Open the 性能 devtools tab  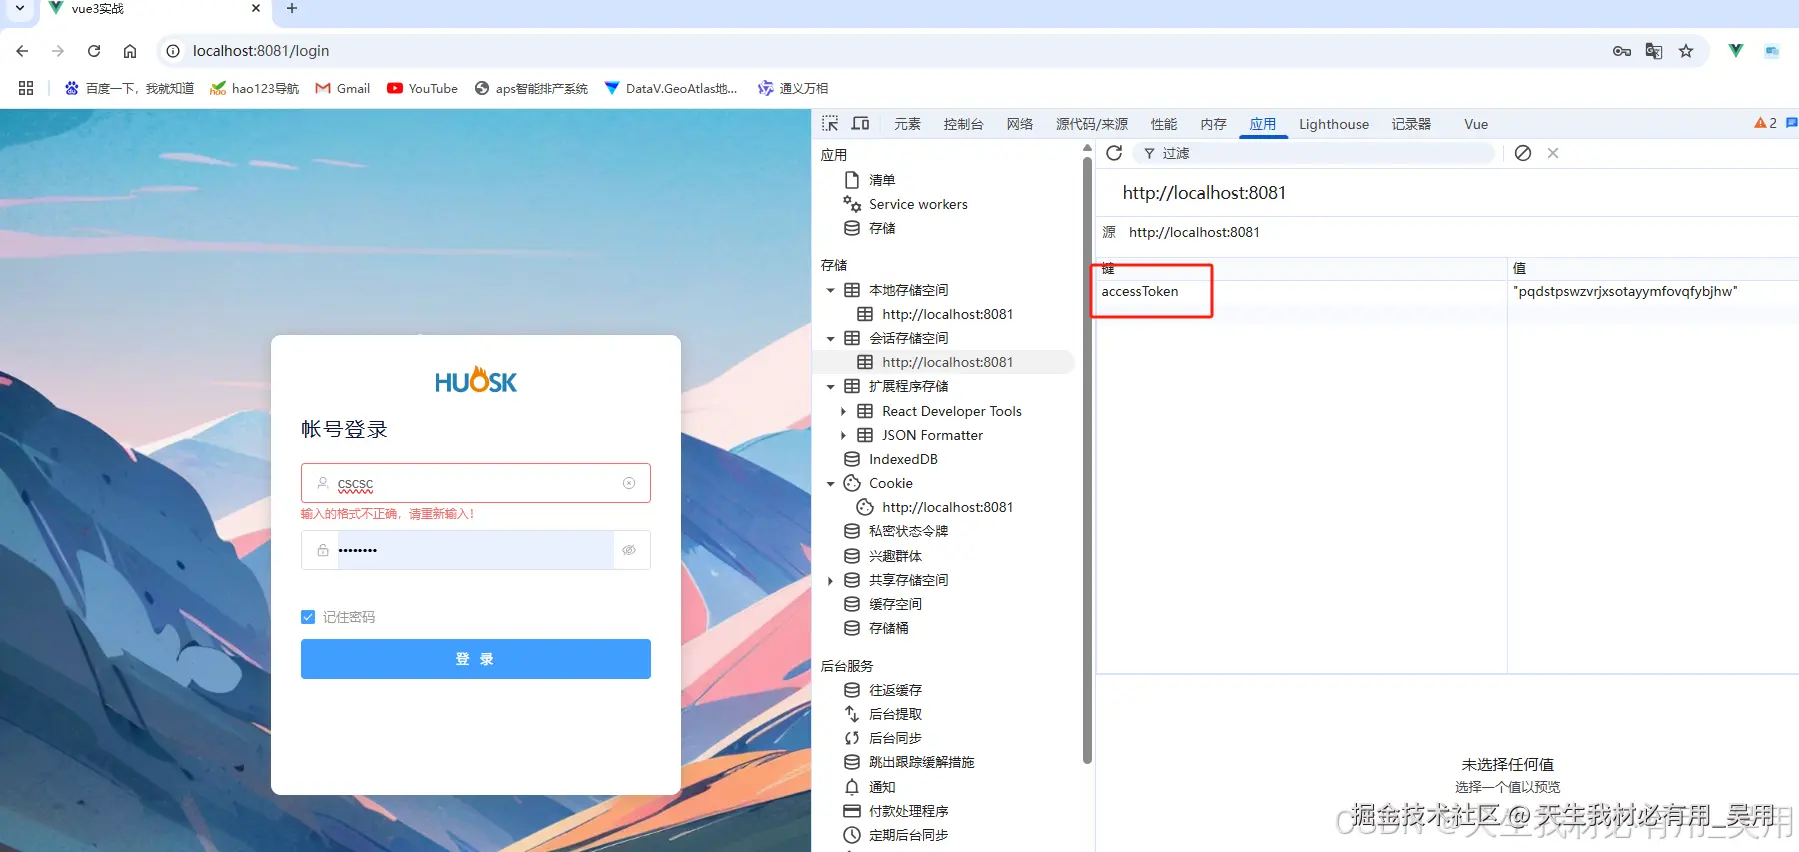tap(1164, 124)
